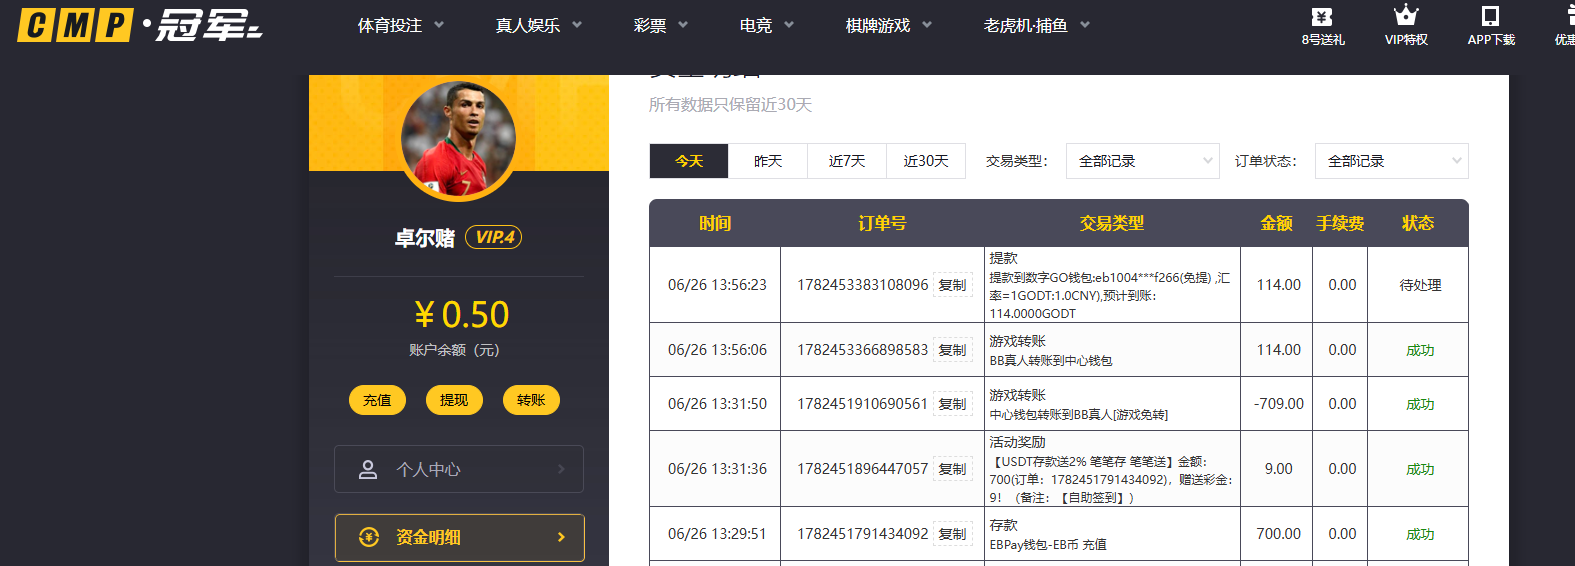The width and height of the screenshot is (1575, 566).
Task: Click BB真人转账到中心钱包 description
Action: coord(1050,361)
